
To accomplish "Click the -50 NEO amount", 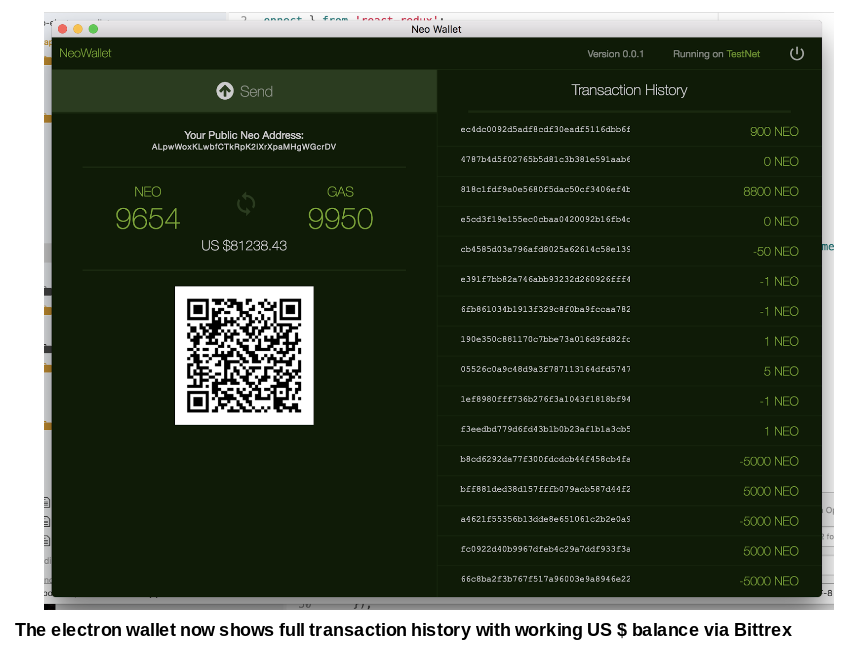I will [x=775, y=251].
